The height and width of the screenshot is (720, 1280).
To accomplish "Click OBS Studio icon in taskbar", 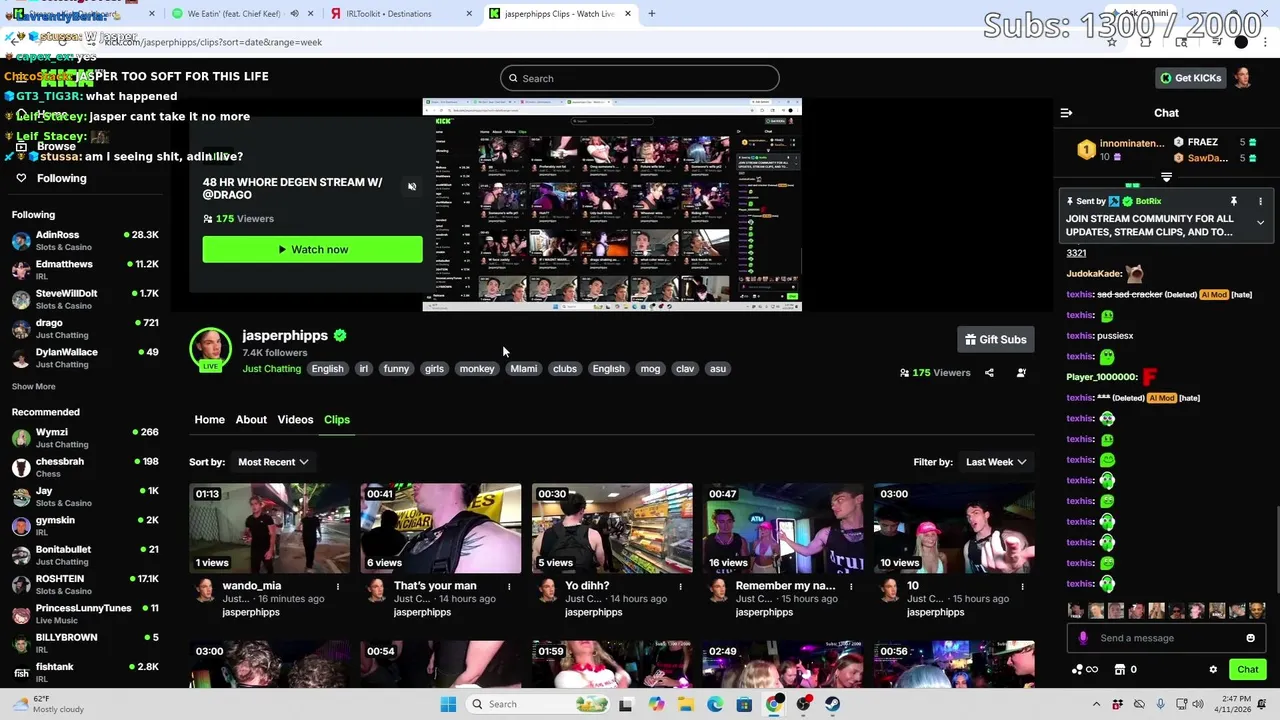I will point(803,704).
